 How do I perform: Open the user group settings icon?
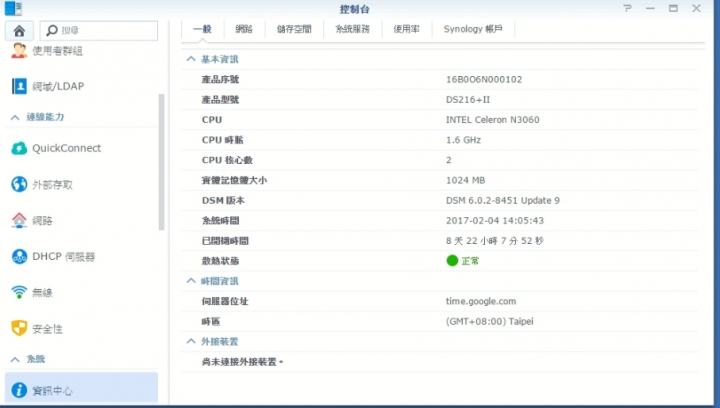(19, 50)
